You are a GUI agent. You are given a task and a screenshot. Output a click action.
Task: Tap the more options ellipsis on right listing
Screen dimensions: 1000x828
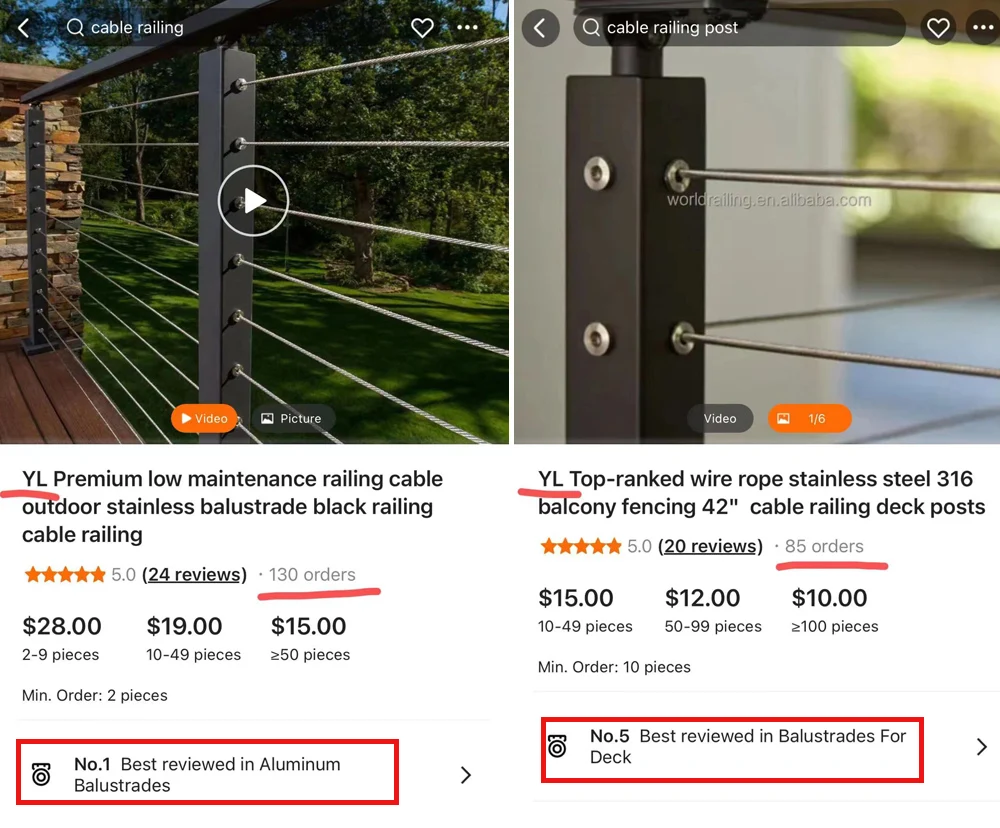[x=981, y=27]
